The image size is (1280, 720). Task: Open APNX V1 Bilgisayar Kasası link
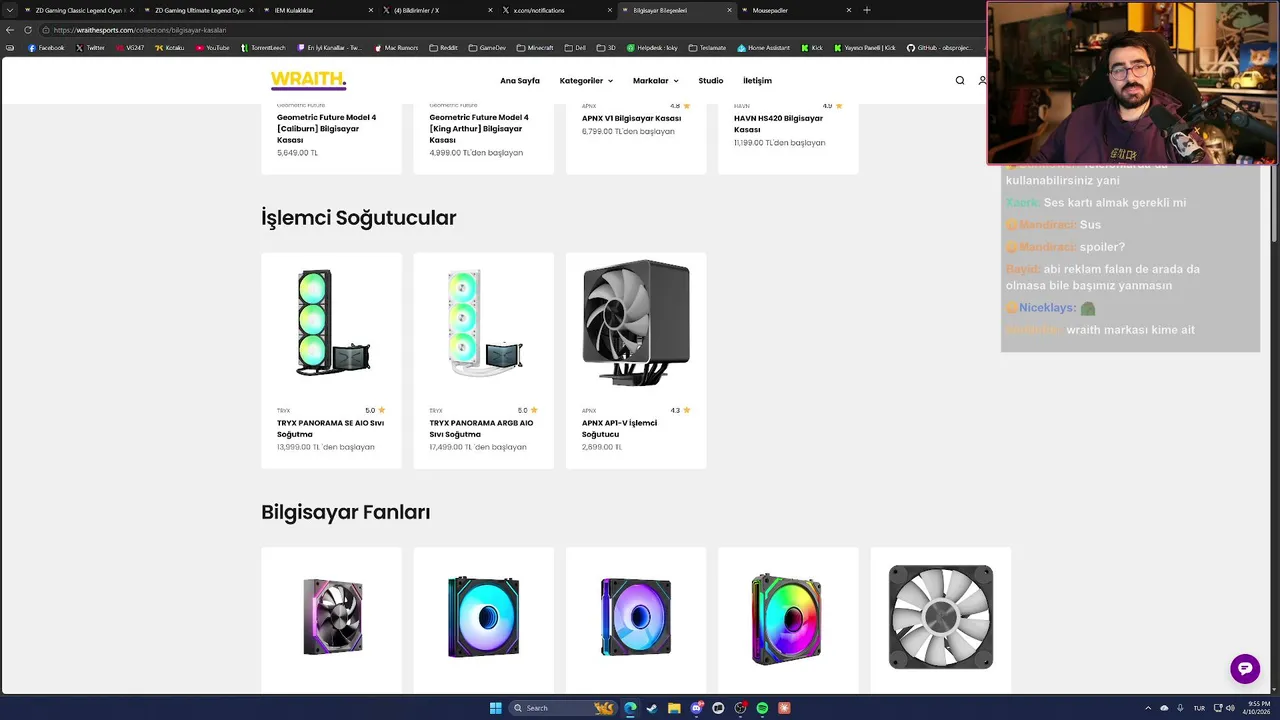pyautogui.click(x=631, y=118)
